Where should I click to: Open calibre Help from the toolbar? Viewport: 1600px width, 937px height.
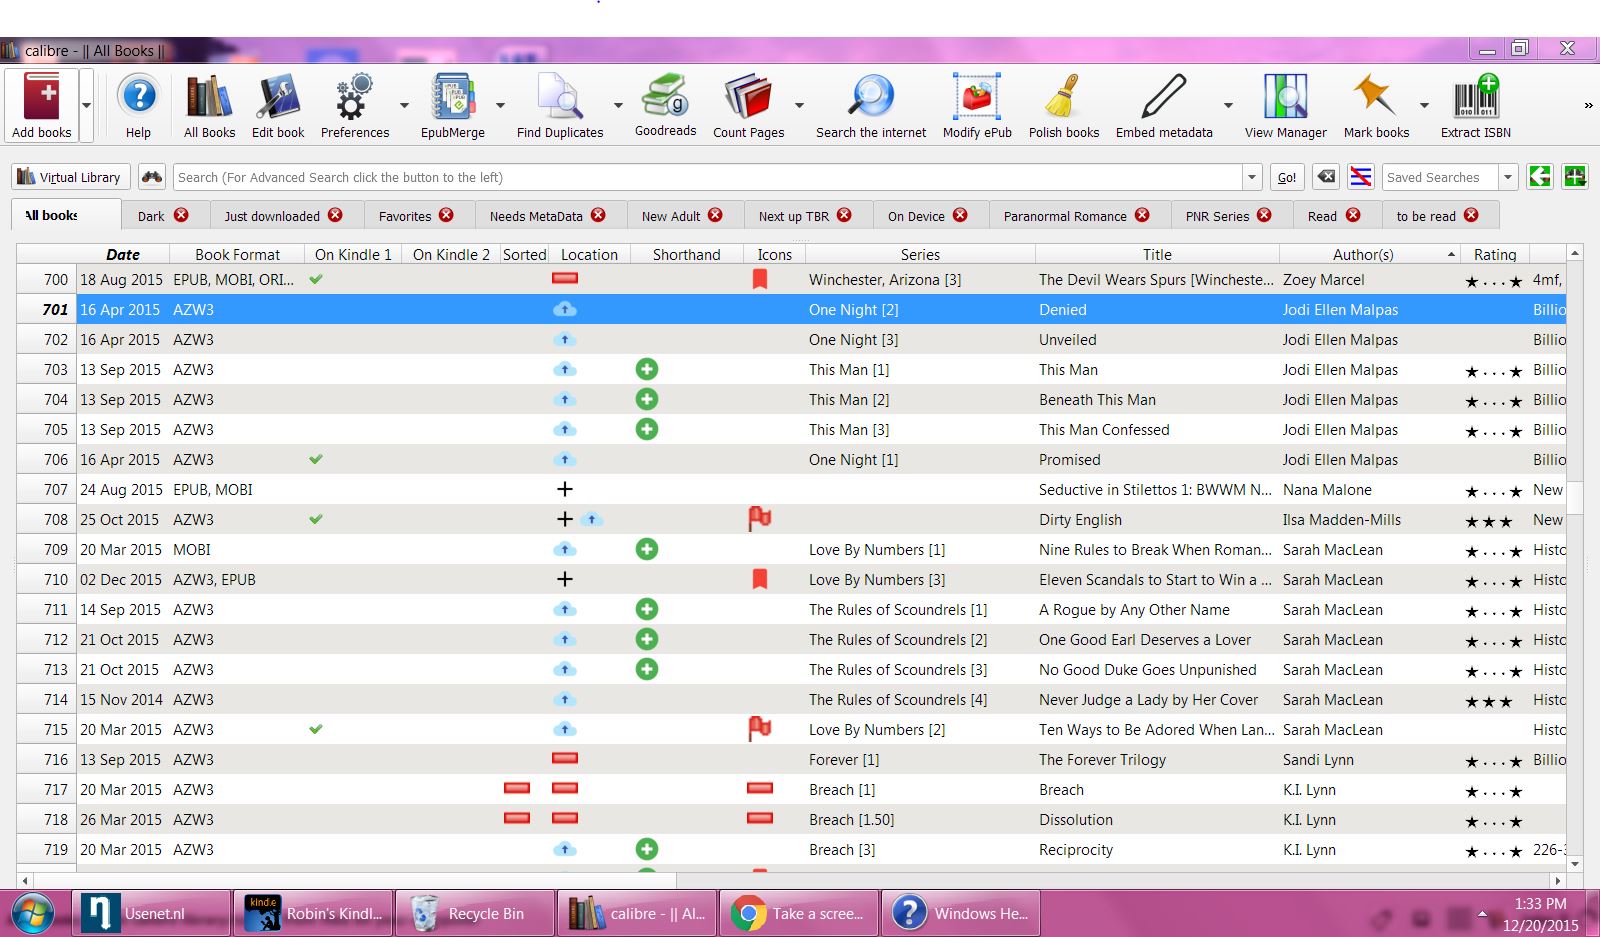click(x=138, y=105)
